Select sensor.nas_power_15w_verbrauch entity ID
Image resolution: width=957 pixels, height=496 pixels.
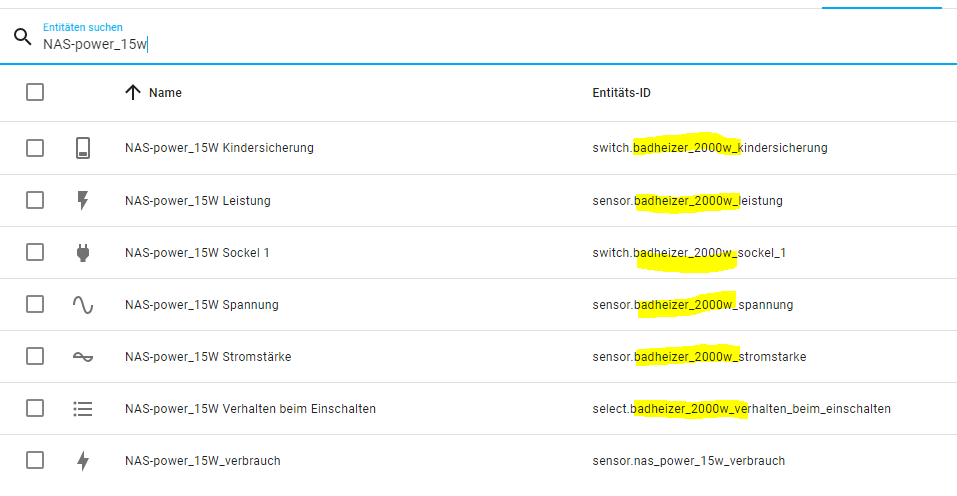click(x=688, y=460)
